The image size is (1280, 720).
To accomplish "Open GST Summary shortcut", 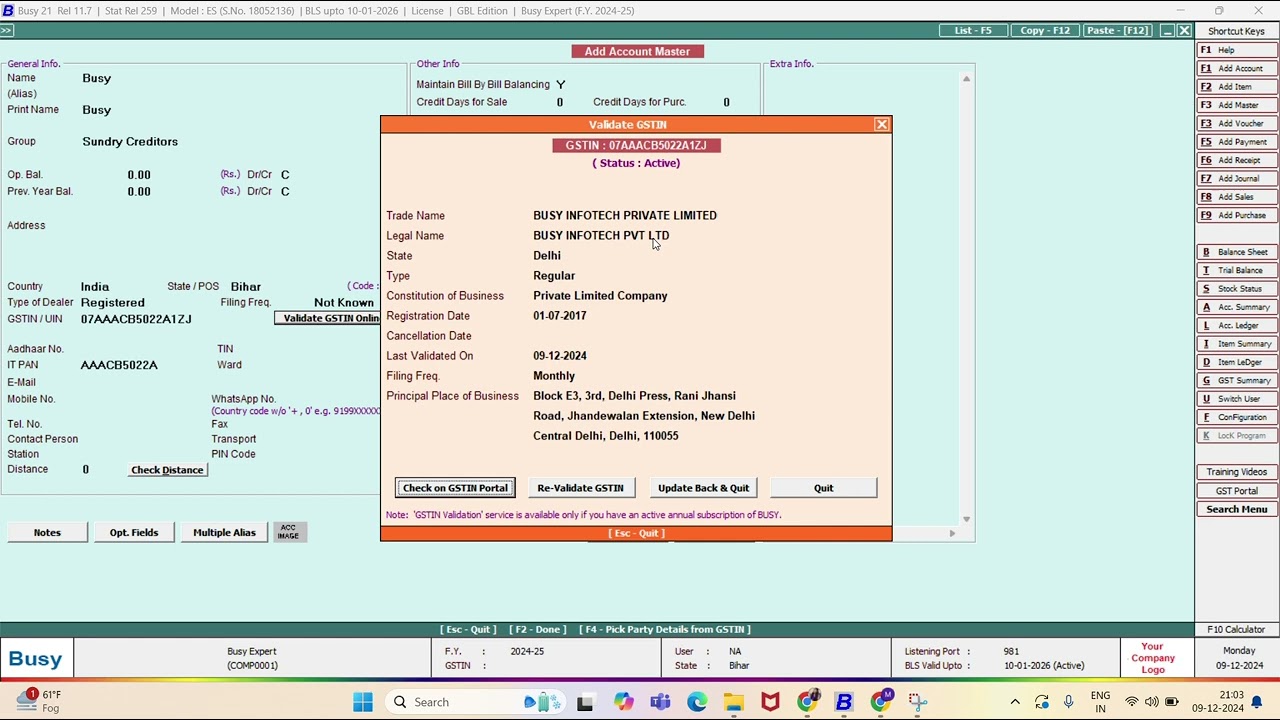I will tap(1236, 381).
